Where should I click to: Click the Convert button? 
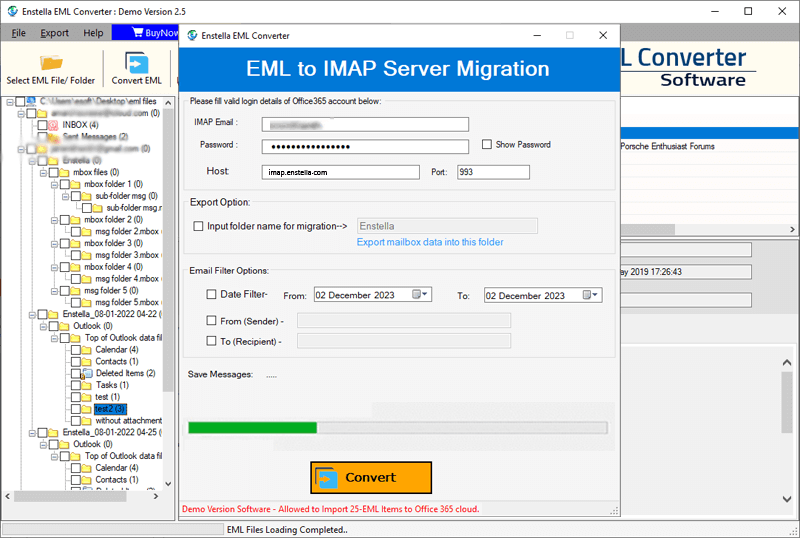[x=371, y=478]
